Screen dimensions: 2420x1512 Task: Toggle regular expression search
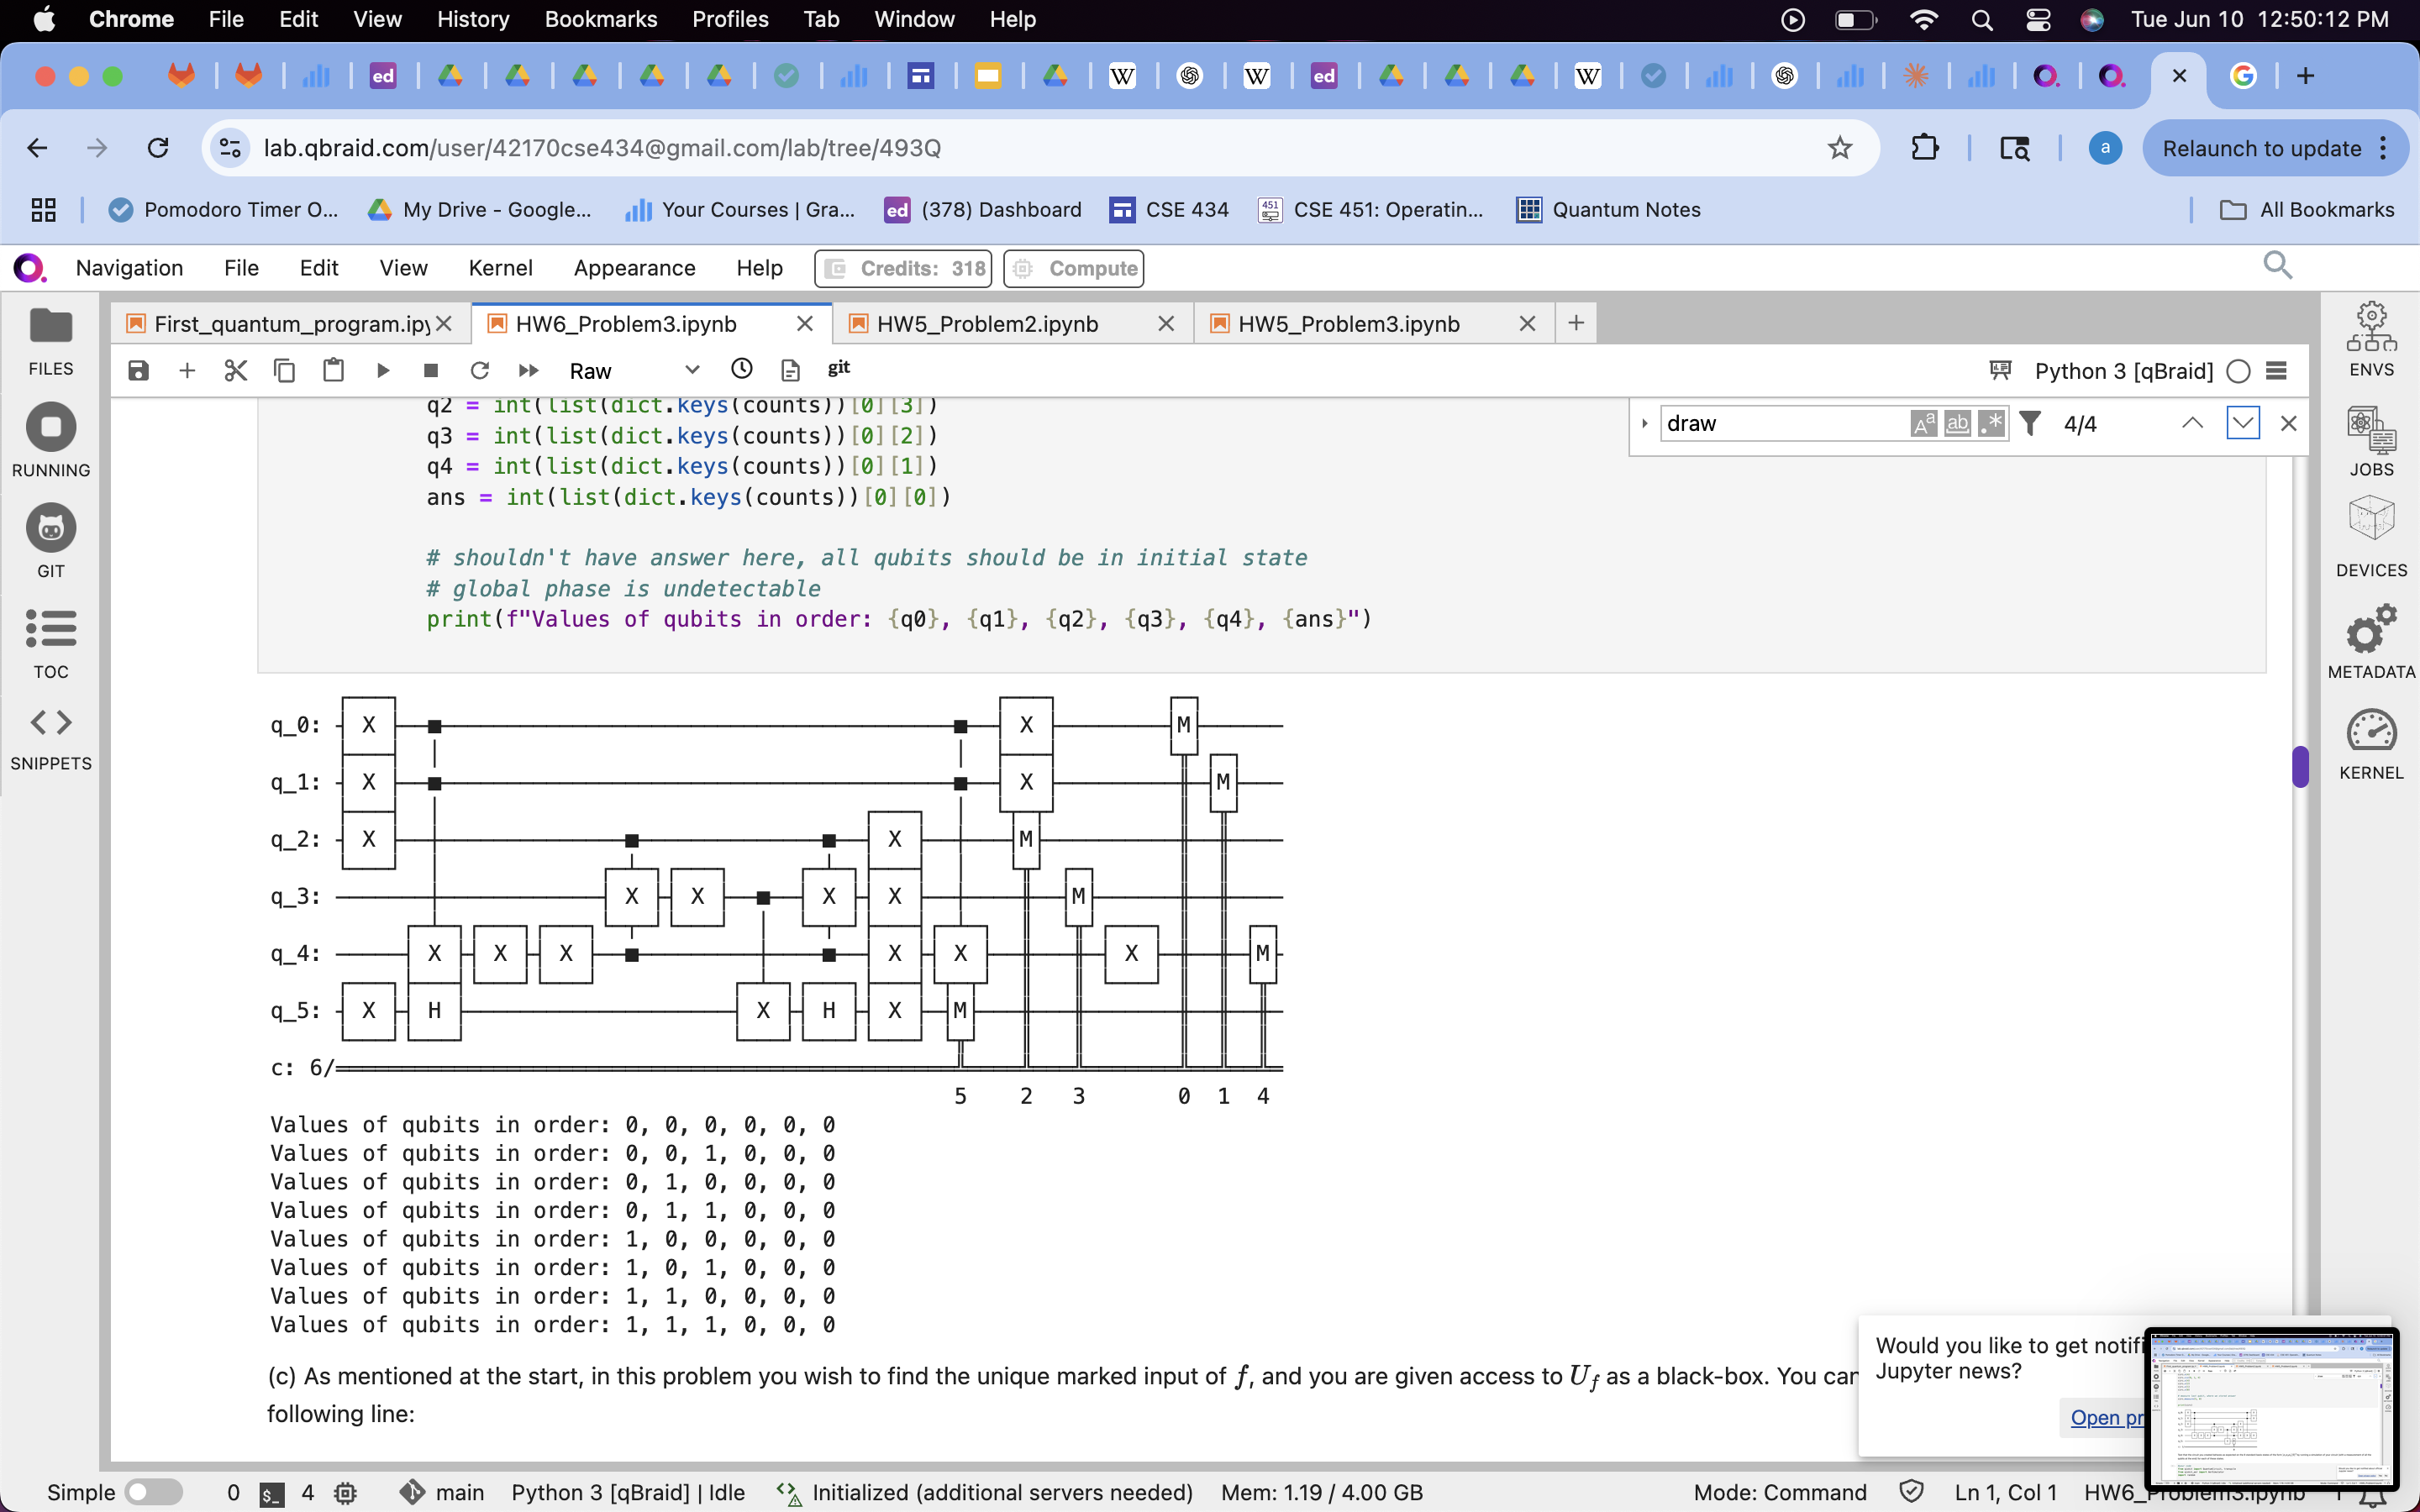tap(1991, 423)
